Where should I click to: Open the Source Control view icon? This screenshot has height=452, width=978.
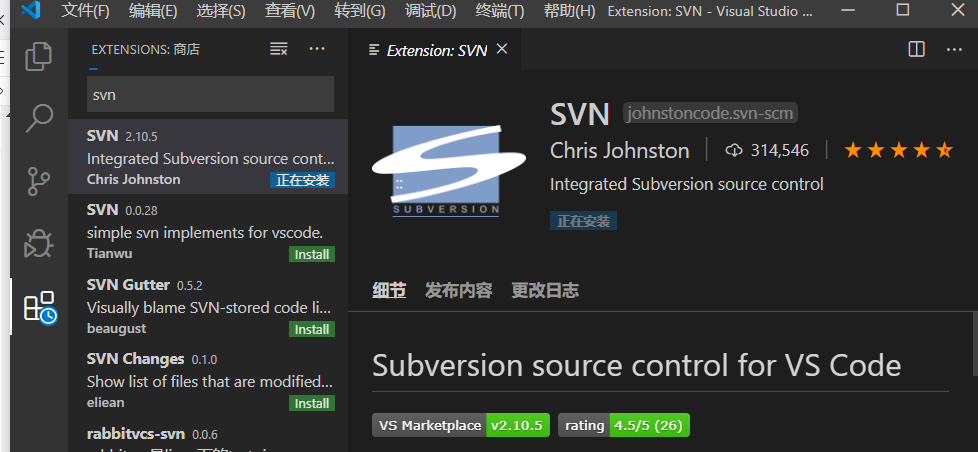point(39,181)
